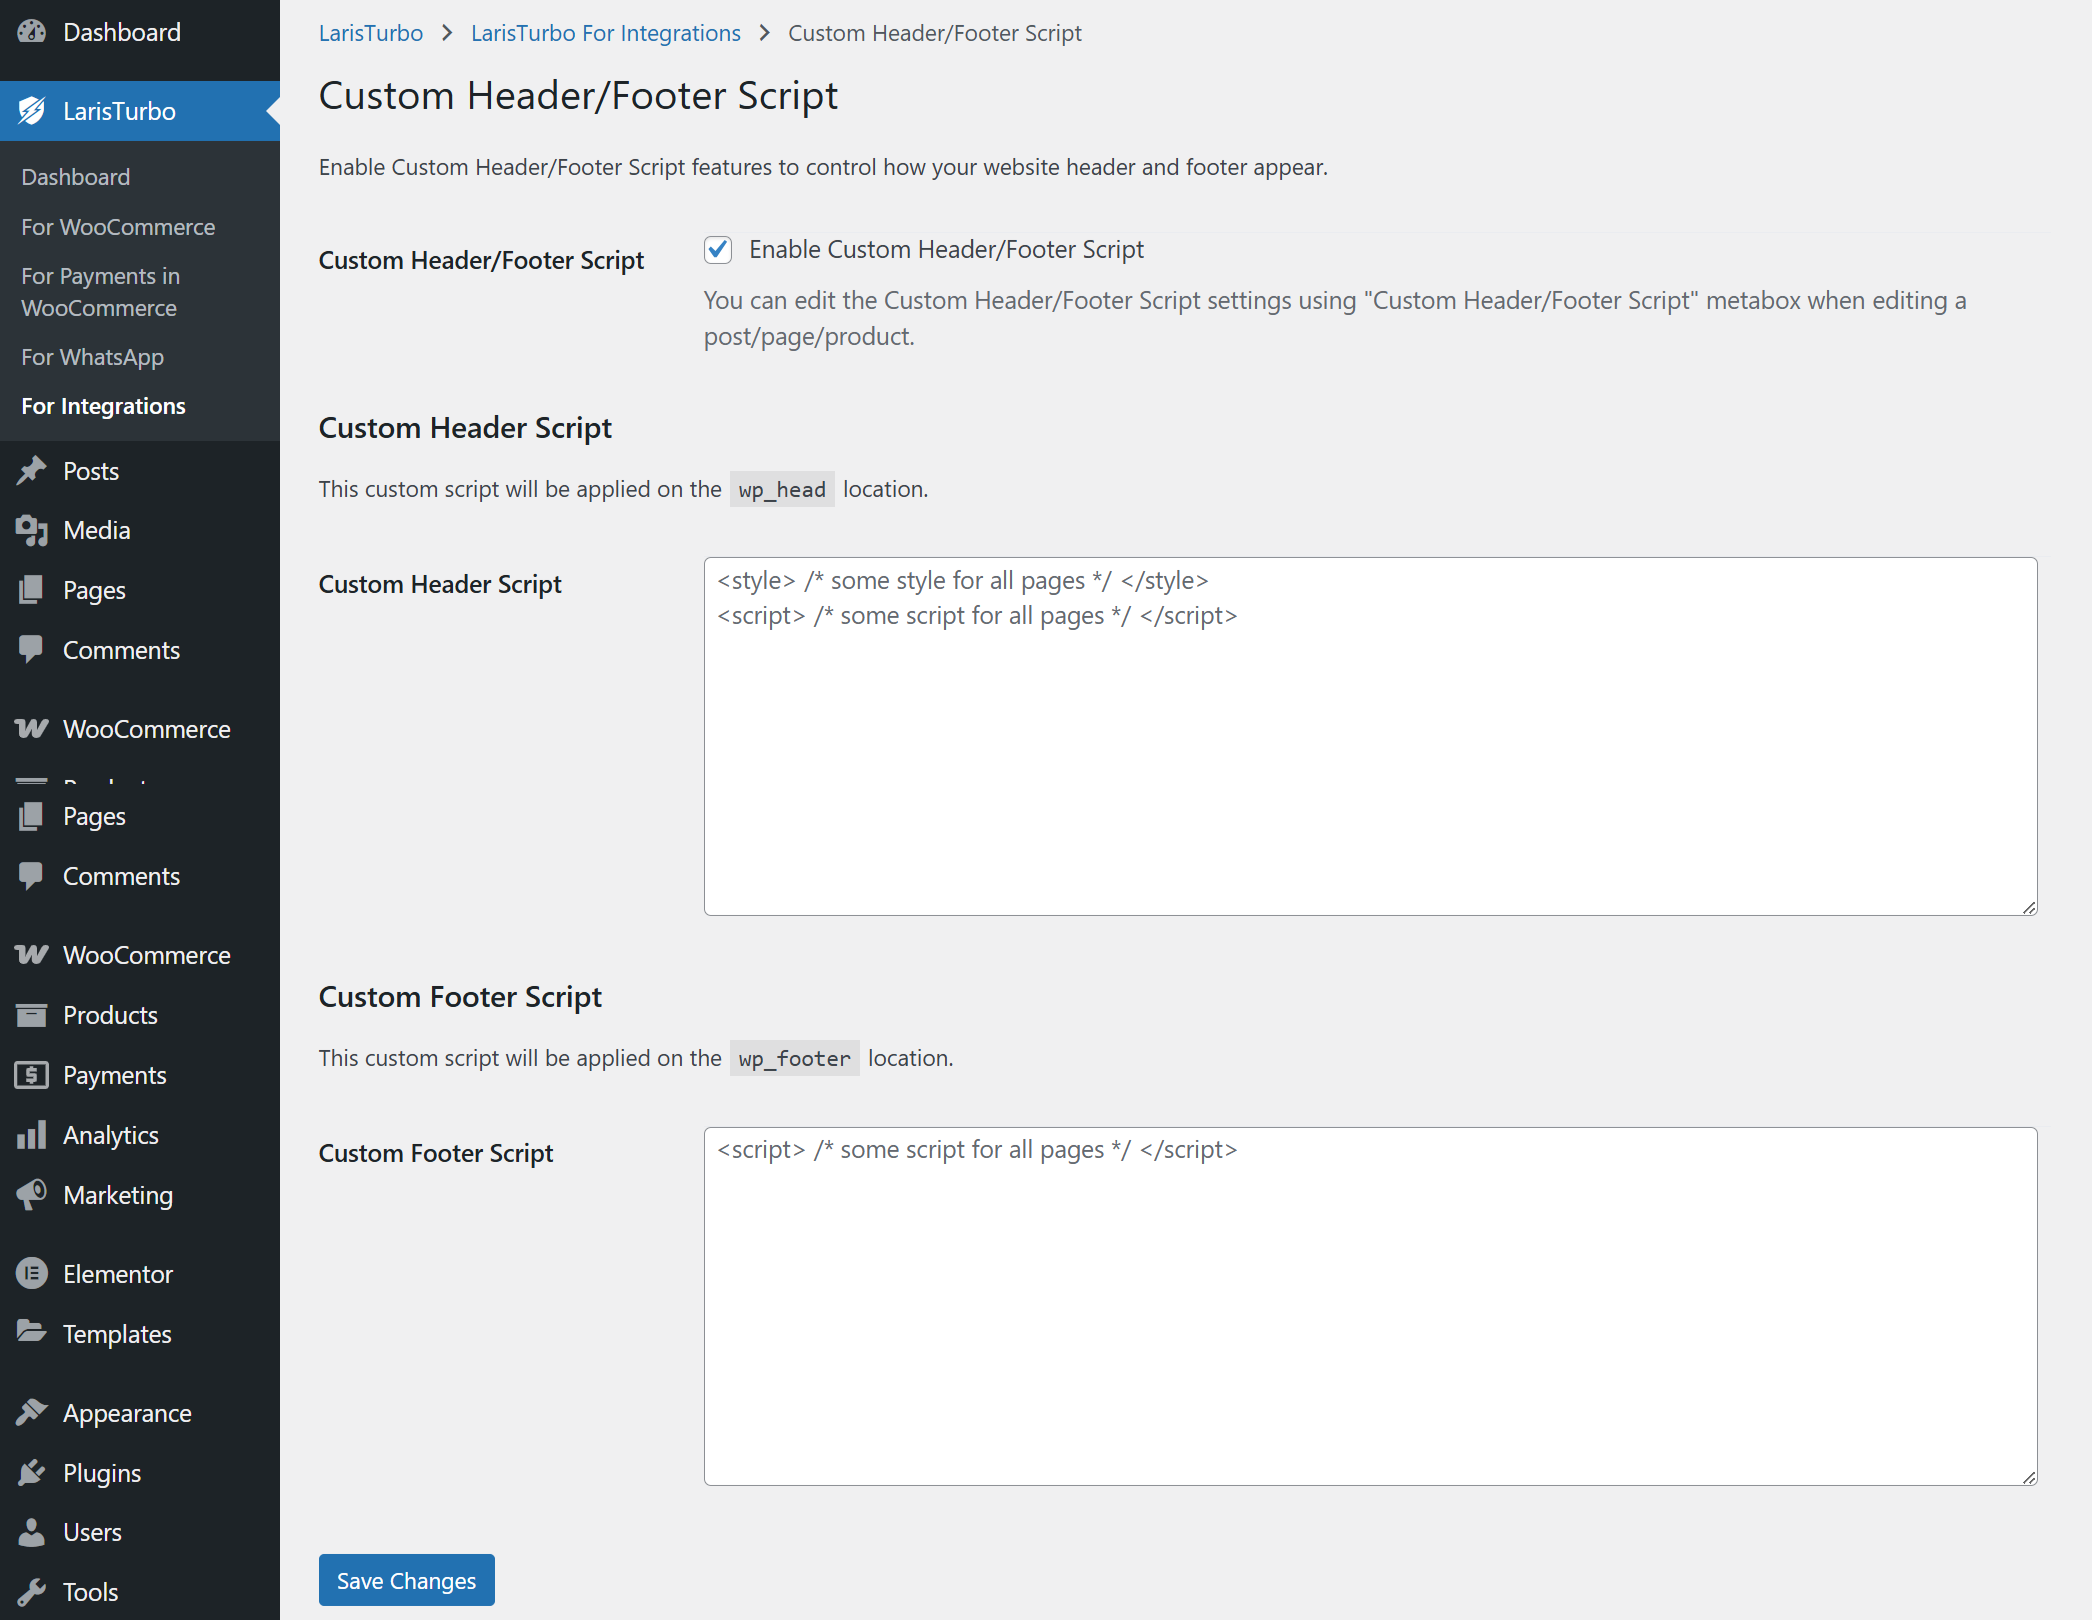The height and width of the screenshot is (1620, 2092).
Task: Select For Payments in WooCommerce submenu
Action: (x=100, y=292)
